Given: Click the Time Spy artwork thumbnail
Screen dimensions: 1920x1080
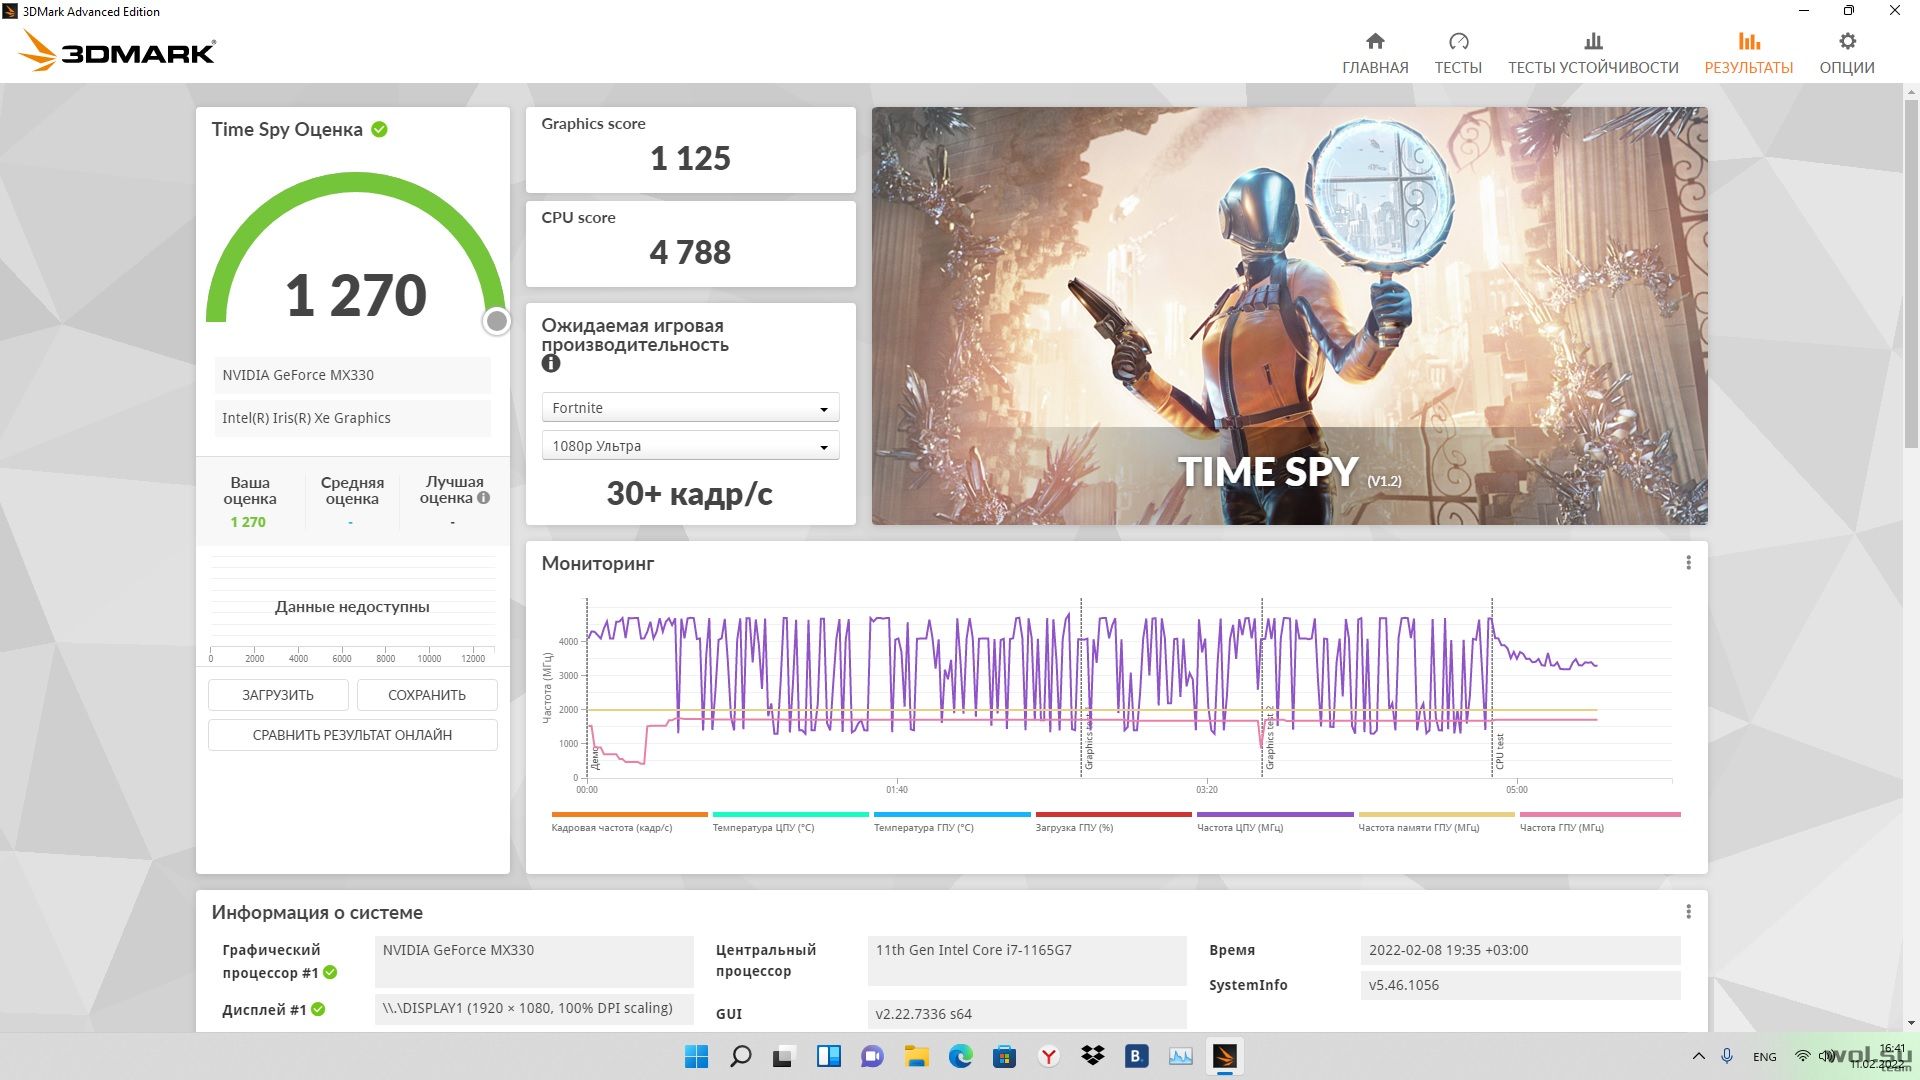Looking at the screenshot, I should point(1289,316).
